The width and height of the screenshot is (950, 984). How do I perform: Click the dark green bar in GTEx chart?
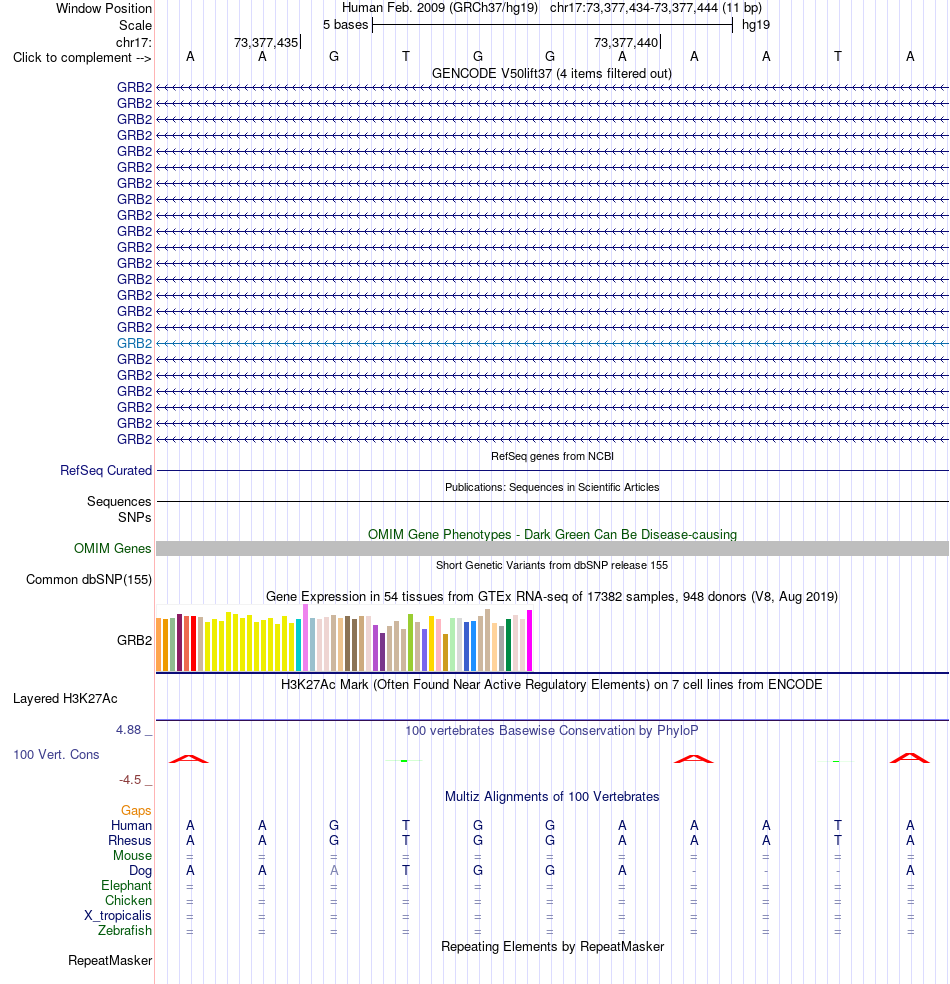pyautogui.click(x=508, y=644)
